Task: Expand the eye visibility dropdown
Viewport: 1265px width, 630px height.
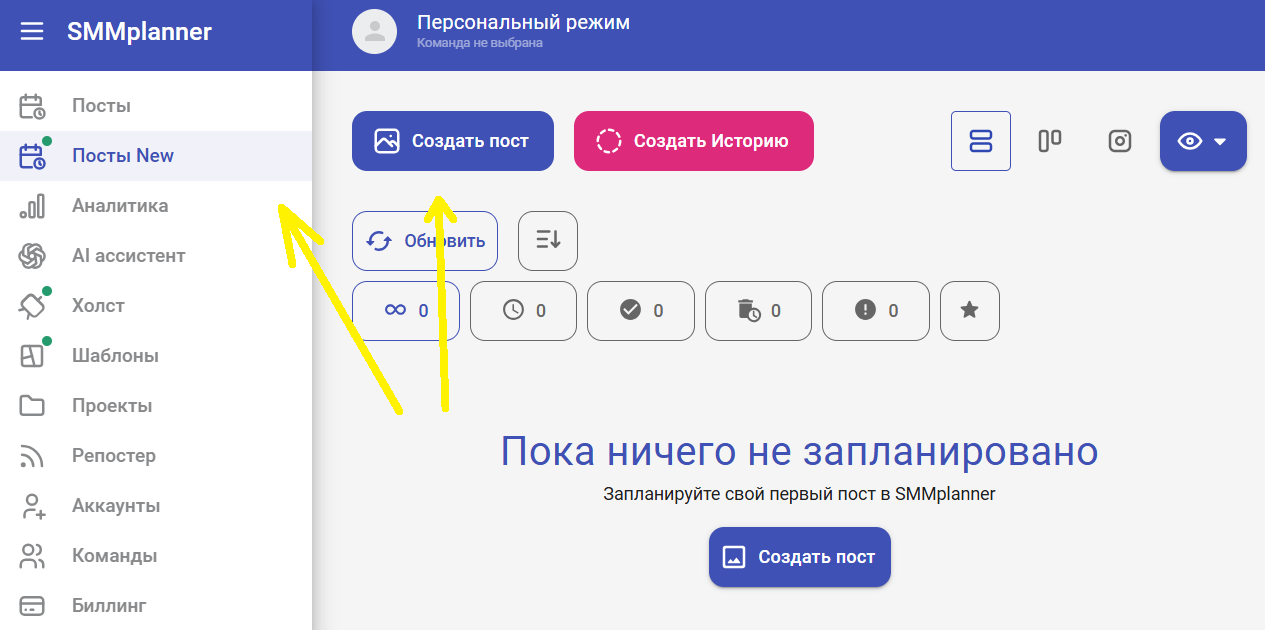Action: click(x=1203, y=141)
